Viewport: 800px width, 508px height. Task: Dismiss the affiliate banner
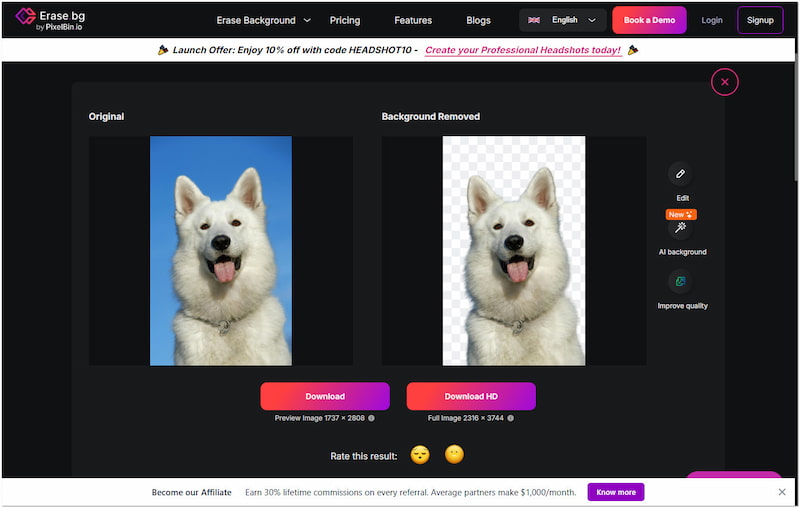(x=782, y=492)
